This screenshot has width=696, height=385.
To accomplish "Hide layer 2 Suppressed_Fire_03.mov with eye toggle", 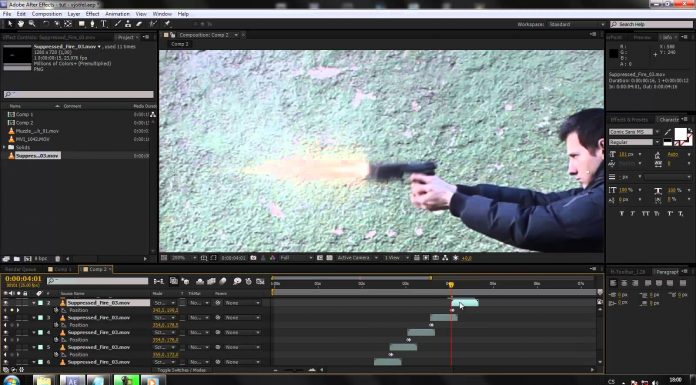I will click(6, 303).
